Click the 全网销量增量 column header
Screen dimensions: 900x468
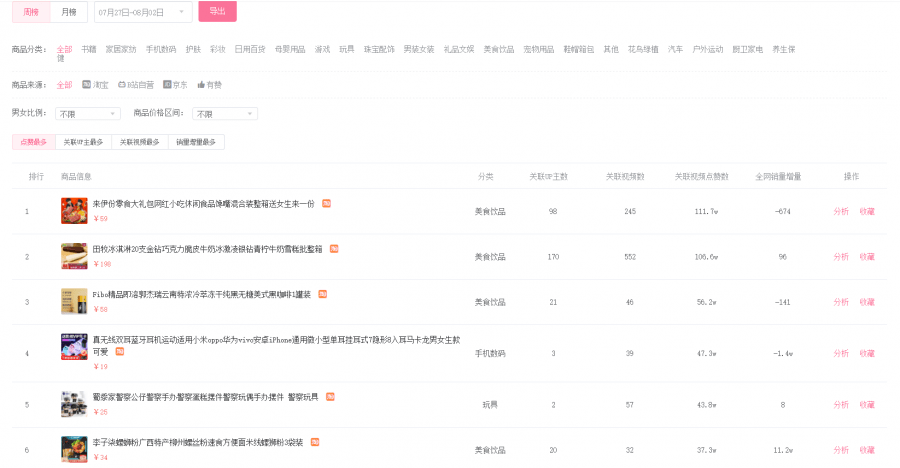pos(778,176)
